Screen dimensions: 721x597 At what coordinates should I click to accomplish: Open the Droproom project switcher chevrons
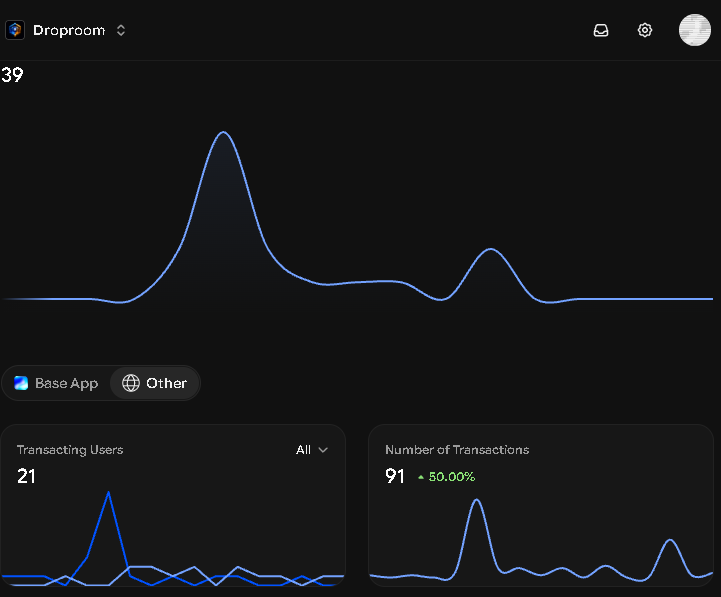click(x=121, y=30)
